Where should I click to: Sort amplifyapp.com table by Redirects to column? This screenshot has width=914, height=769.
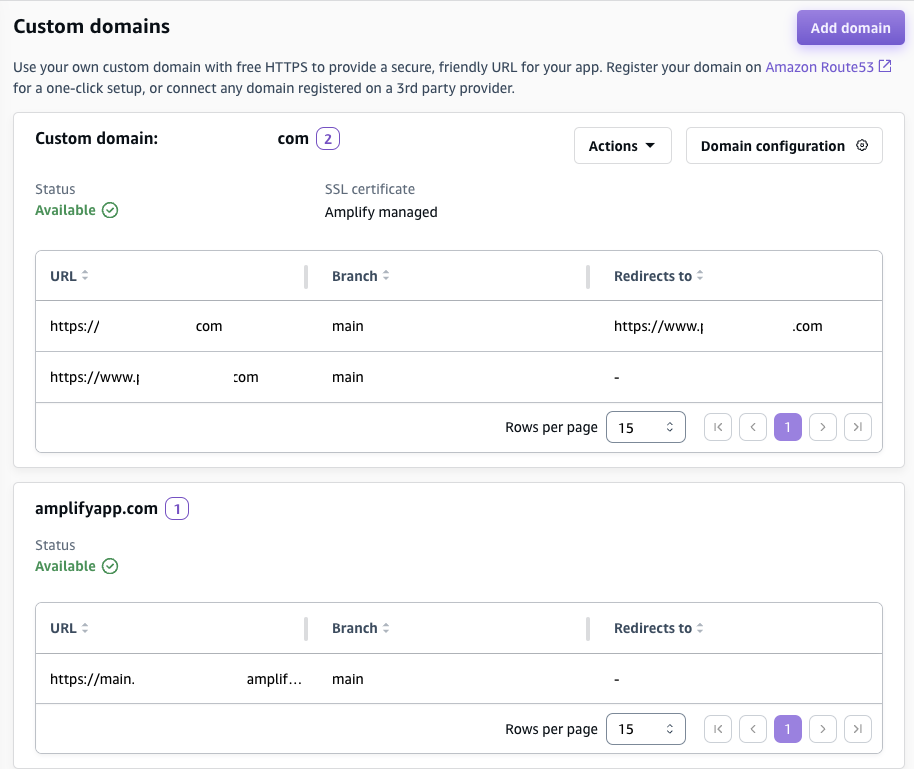(700, 628)
